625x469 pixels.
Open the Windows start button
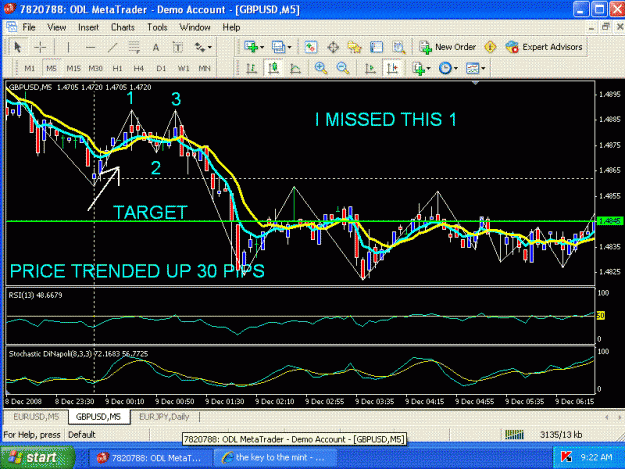[x=37, y=457]
